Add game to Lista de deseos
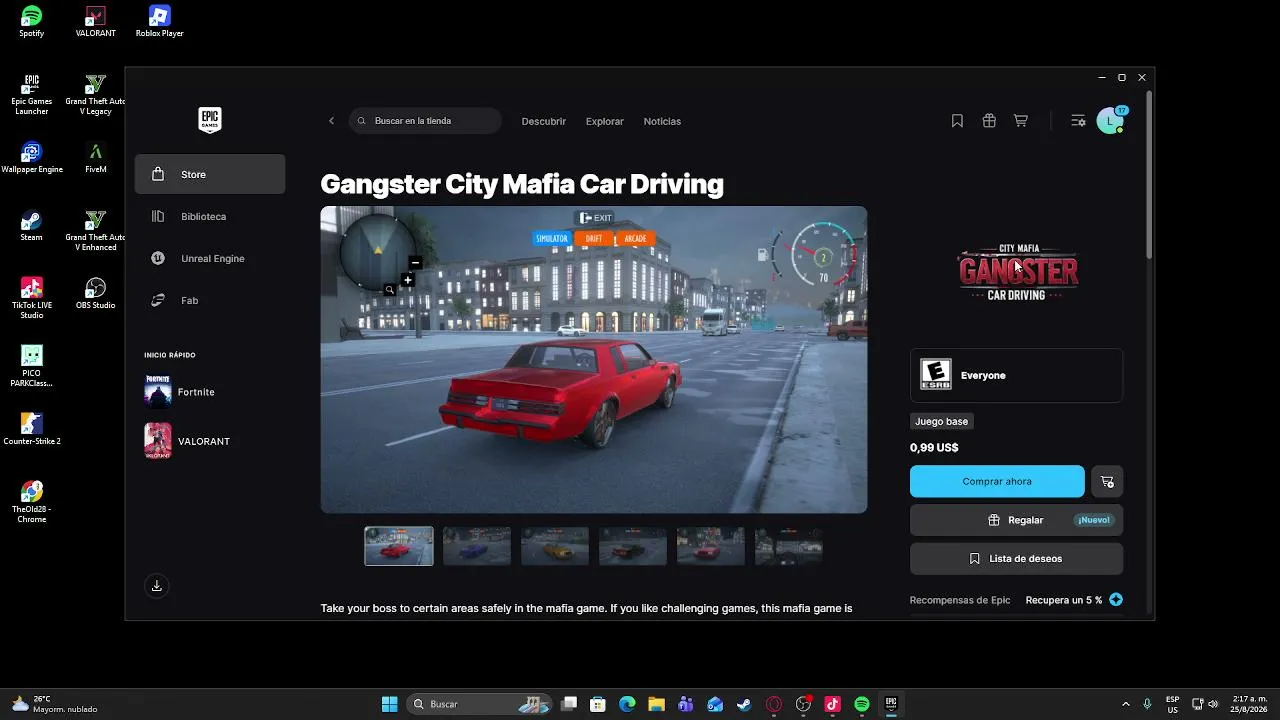This screenshot has width=1280, height=720. click(x=1016, y=559)
